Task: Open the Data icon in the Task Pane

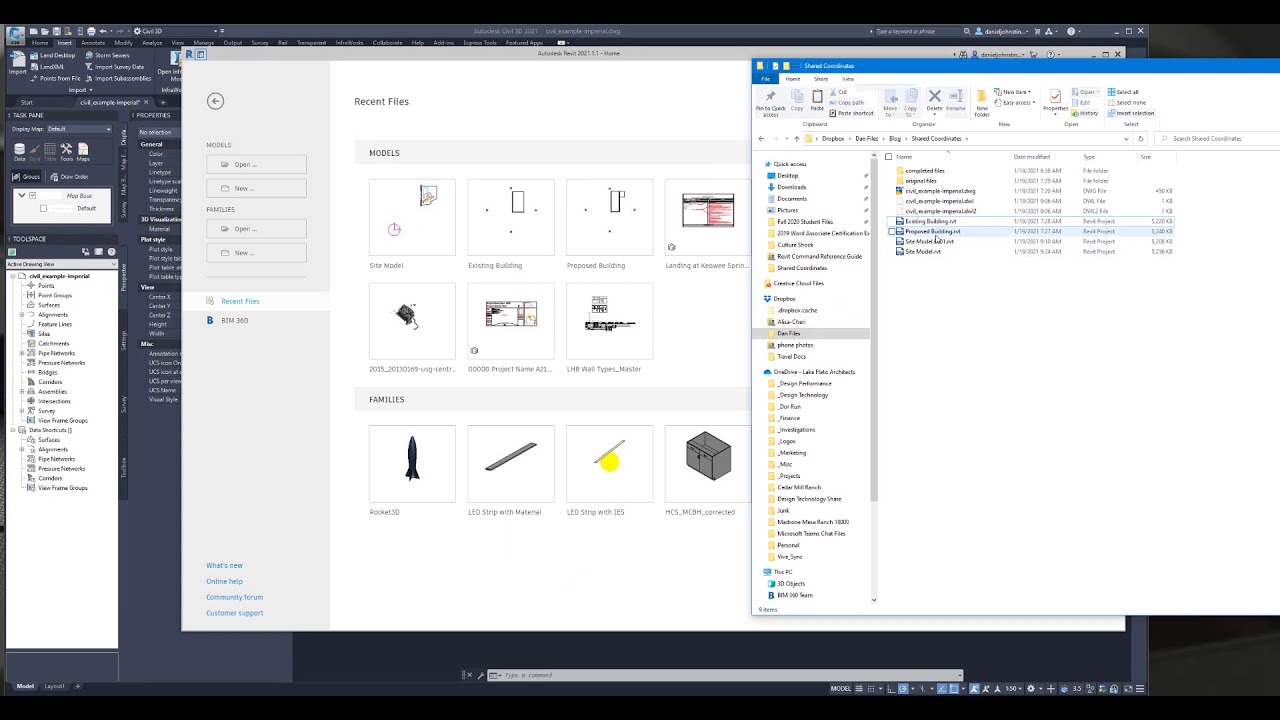Action: pos(19,151)
